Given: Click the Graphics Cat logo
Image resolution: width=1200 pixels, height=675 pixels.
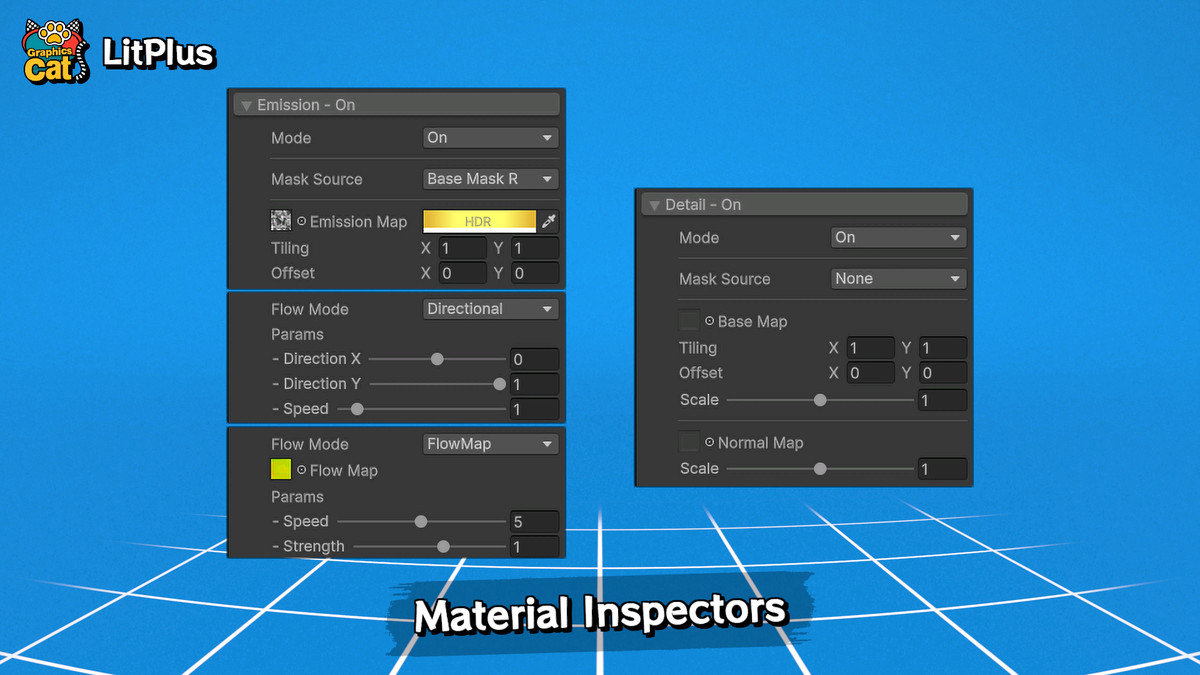Looking at the screenshot, I should point(53,49).
